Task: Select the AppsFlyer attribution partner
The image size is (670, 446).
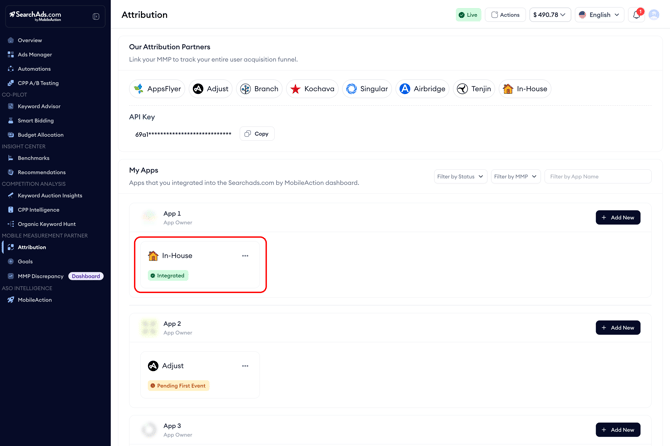Action: click(157, 89)
